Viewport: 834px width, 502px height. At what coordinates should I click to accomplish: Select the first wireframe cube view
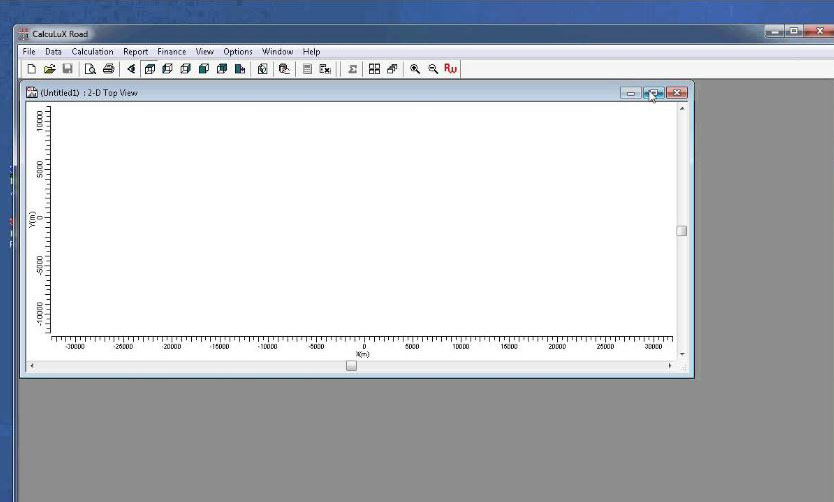(x=149, y=69)
